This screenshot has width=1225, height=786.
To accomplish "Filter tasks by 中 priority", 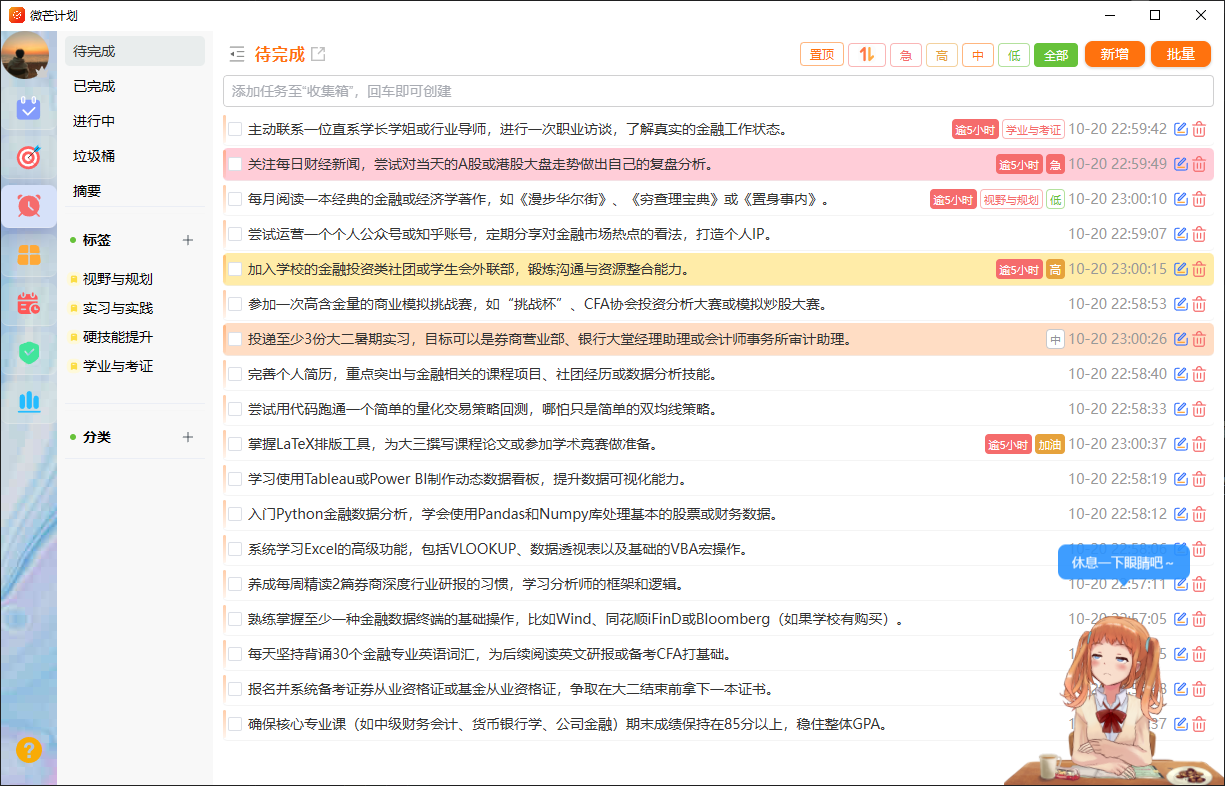I will click(977, 54).
